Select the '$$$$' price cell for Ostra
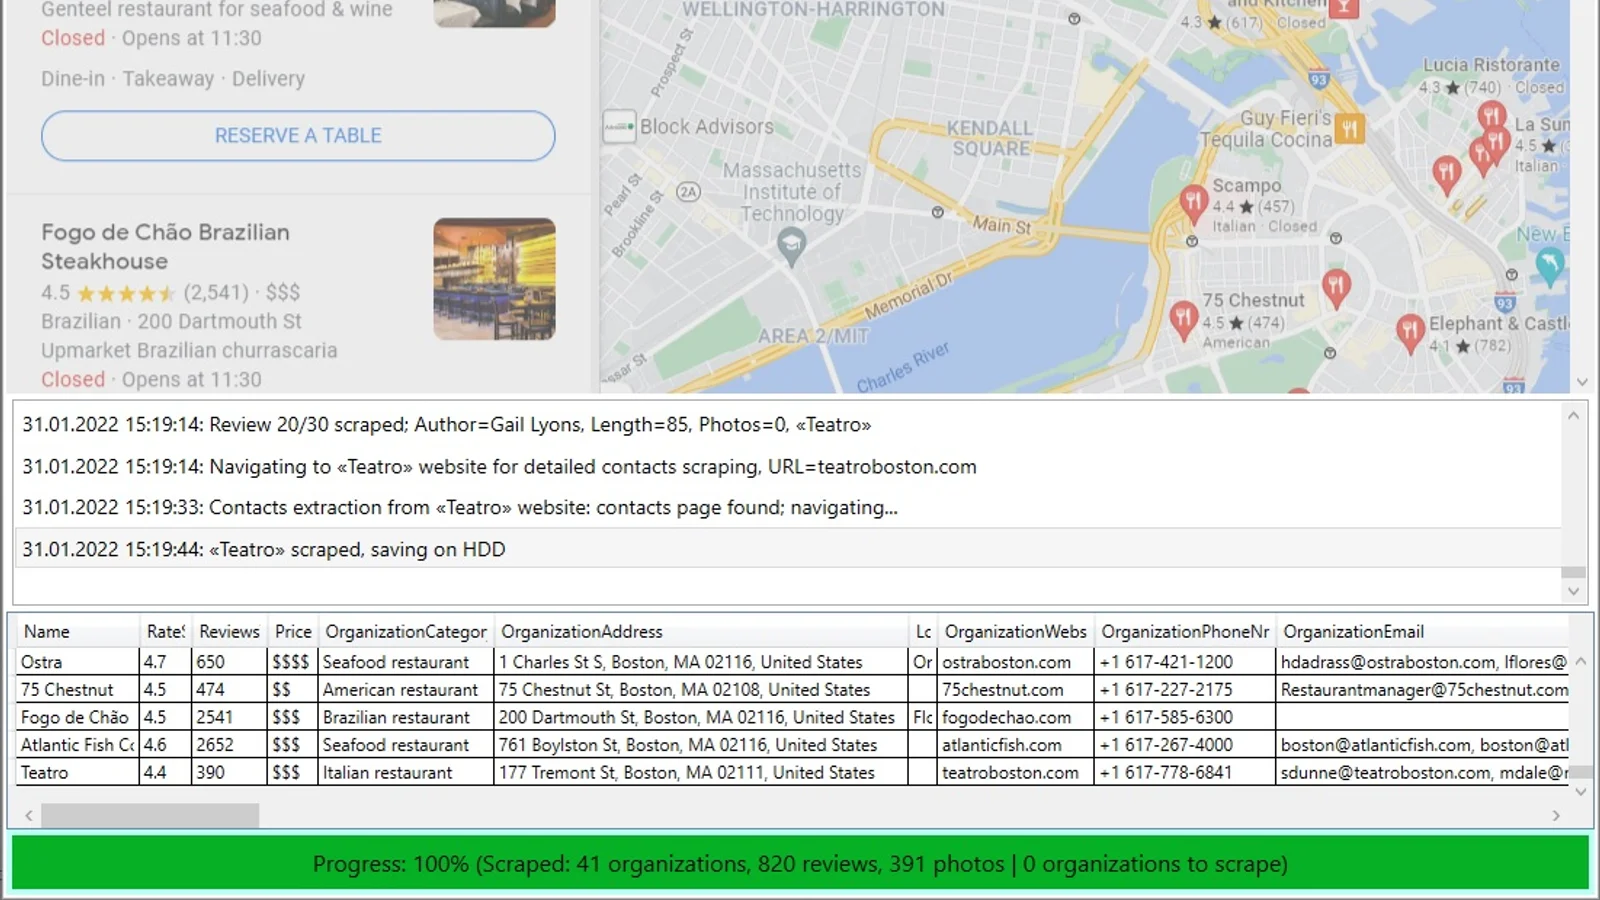This screenshot has width=1600, height=900. click(293, 662)
